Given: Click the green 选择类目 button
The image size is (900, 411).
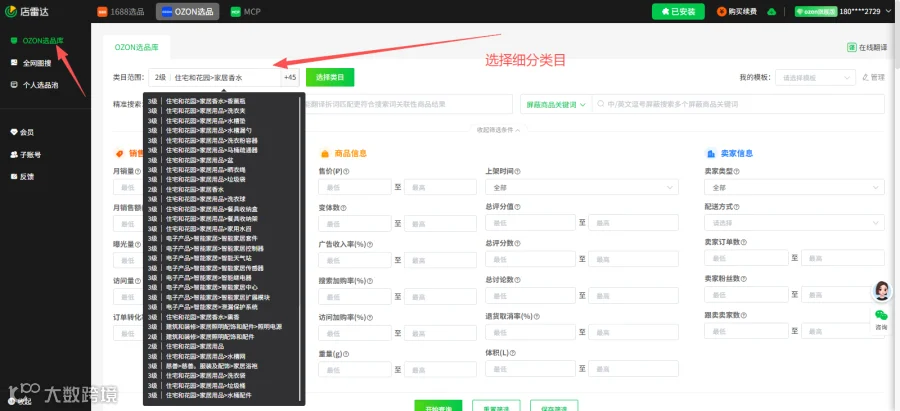Looking at the screenshot, I should 330,77.
